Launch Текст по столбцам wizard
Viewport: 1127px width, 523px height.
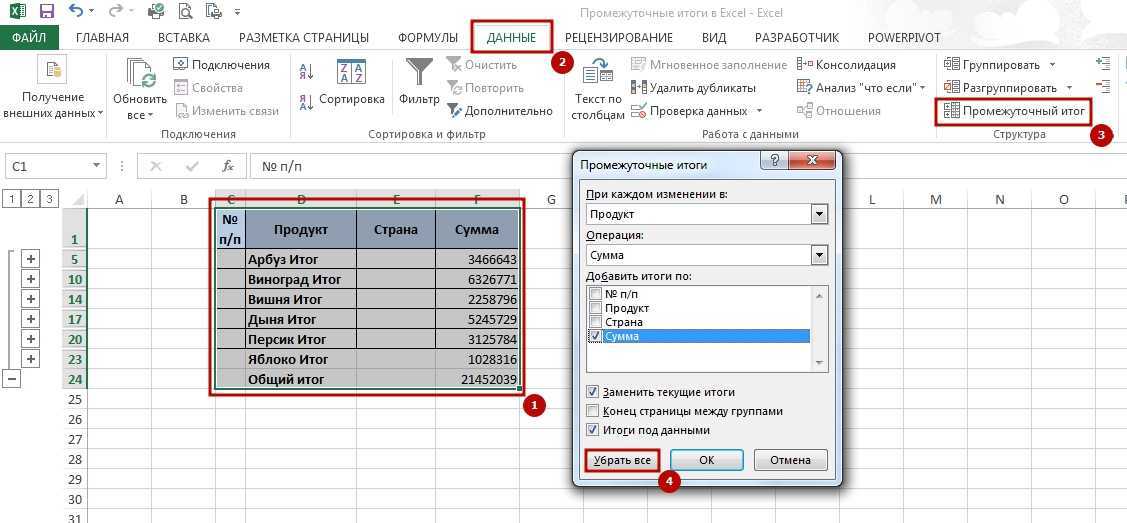click(598, 90)
